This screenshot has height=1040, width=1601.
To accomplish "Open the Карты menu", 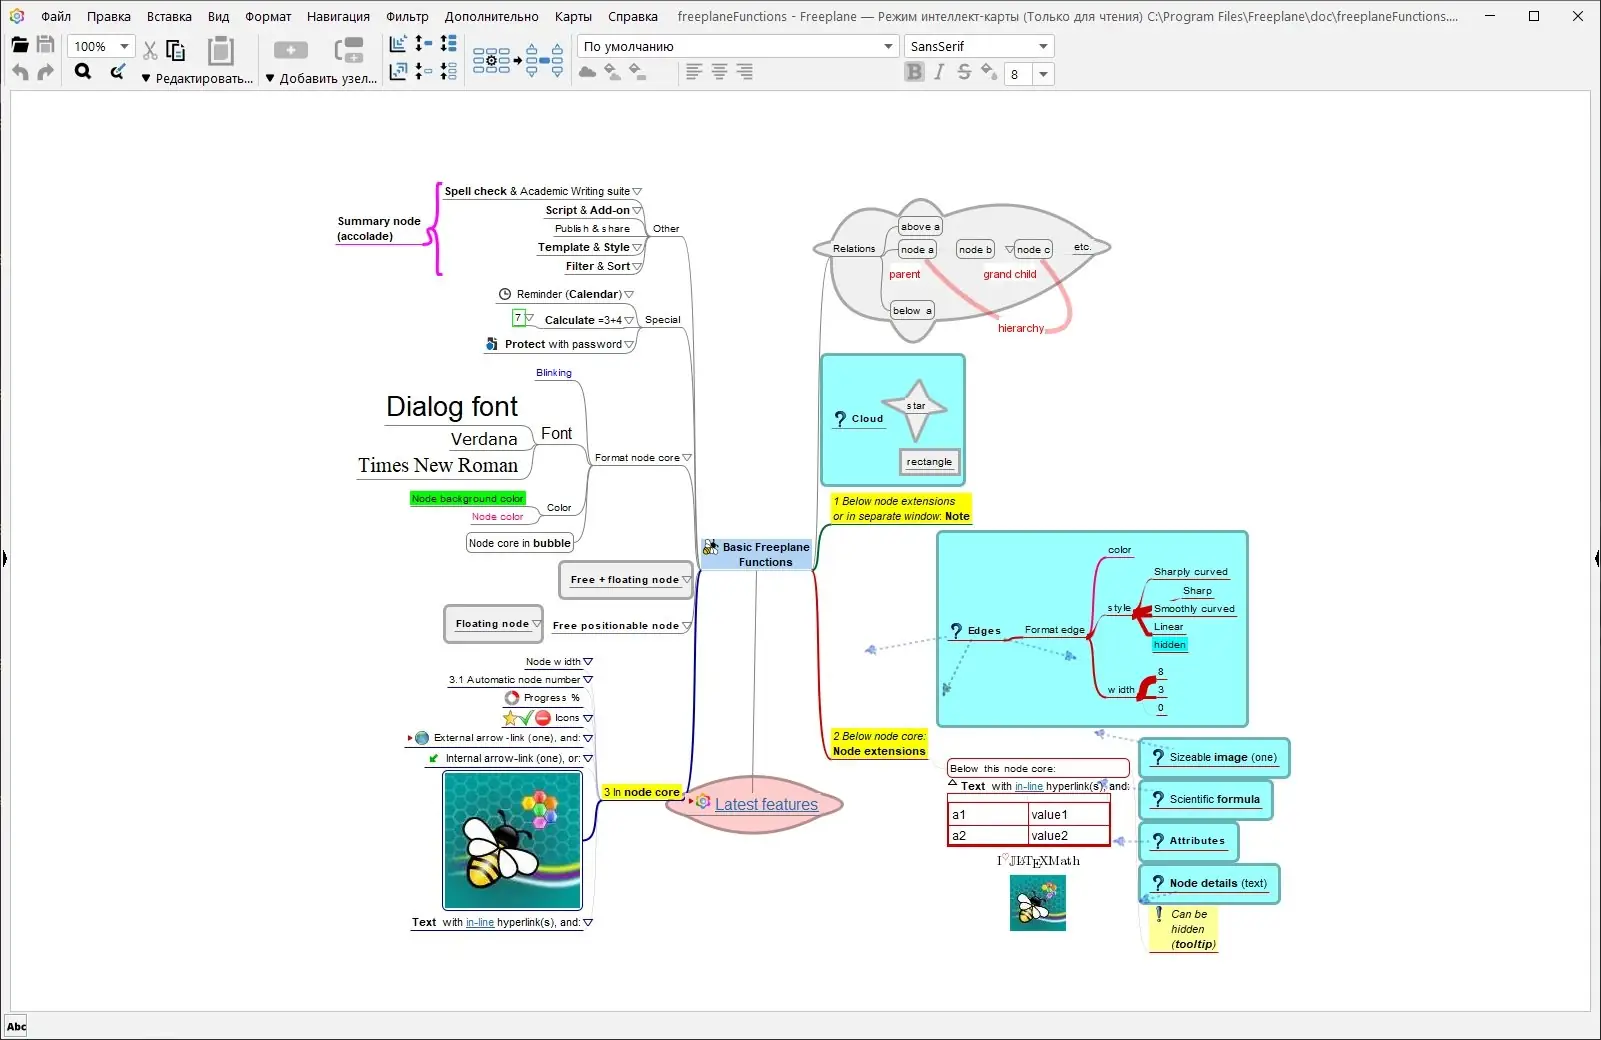I will (x=573, y=16).
